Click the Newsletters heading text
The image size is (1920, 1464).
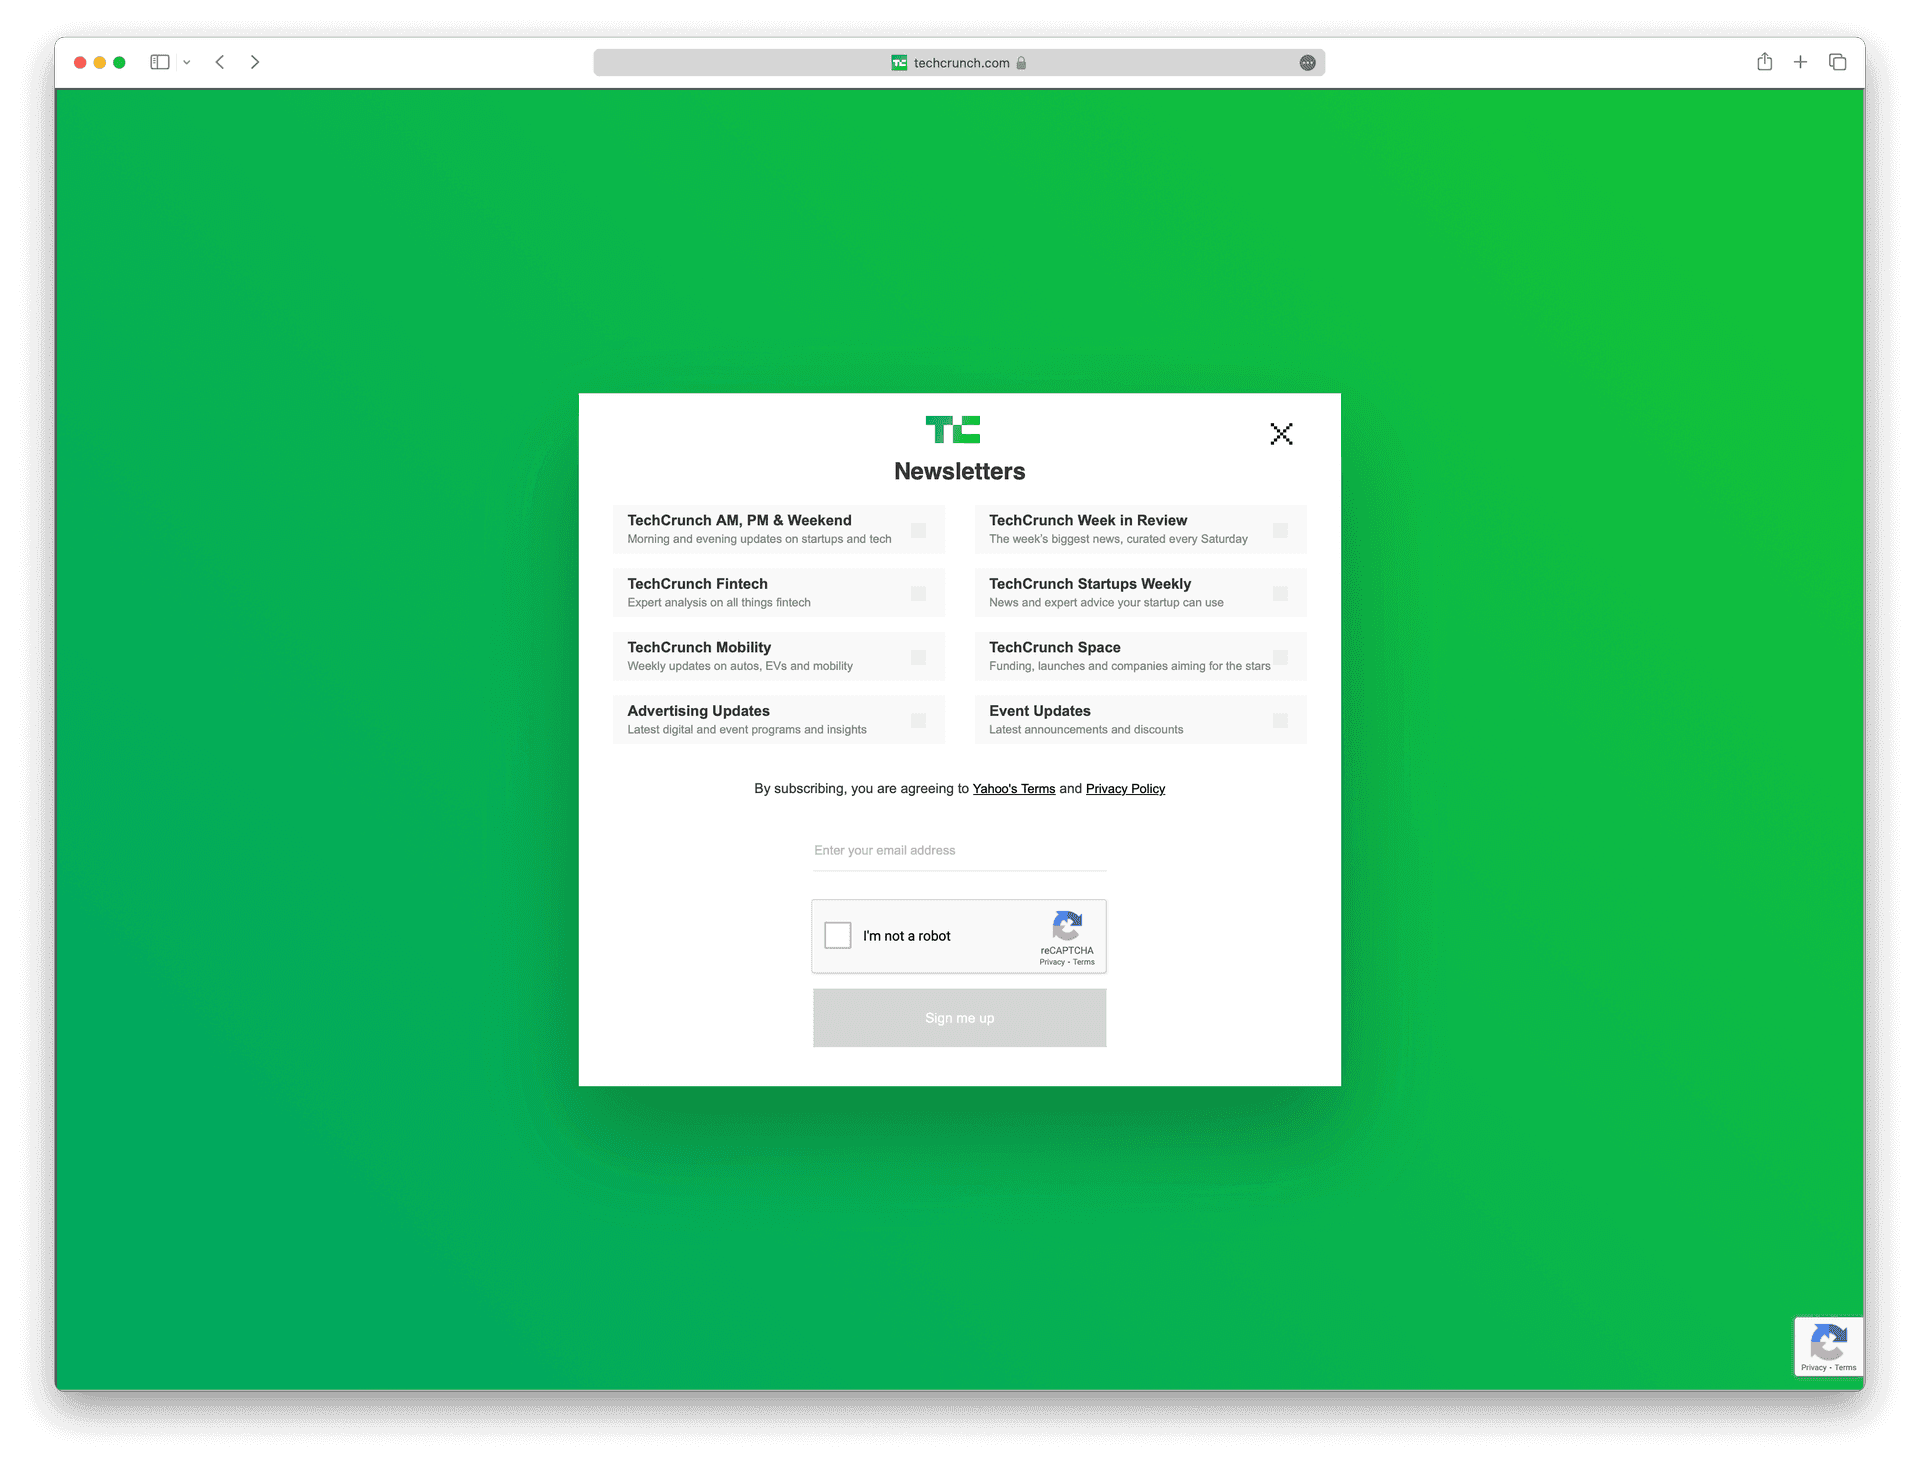tap(959, 471)
